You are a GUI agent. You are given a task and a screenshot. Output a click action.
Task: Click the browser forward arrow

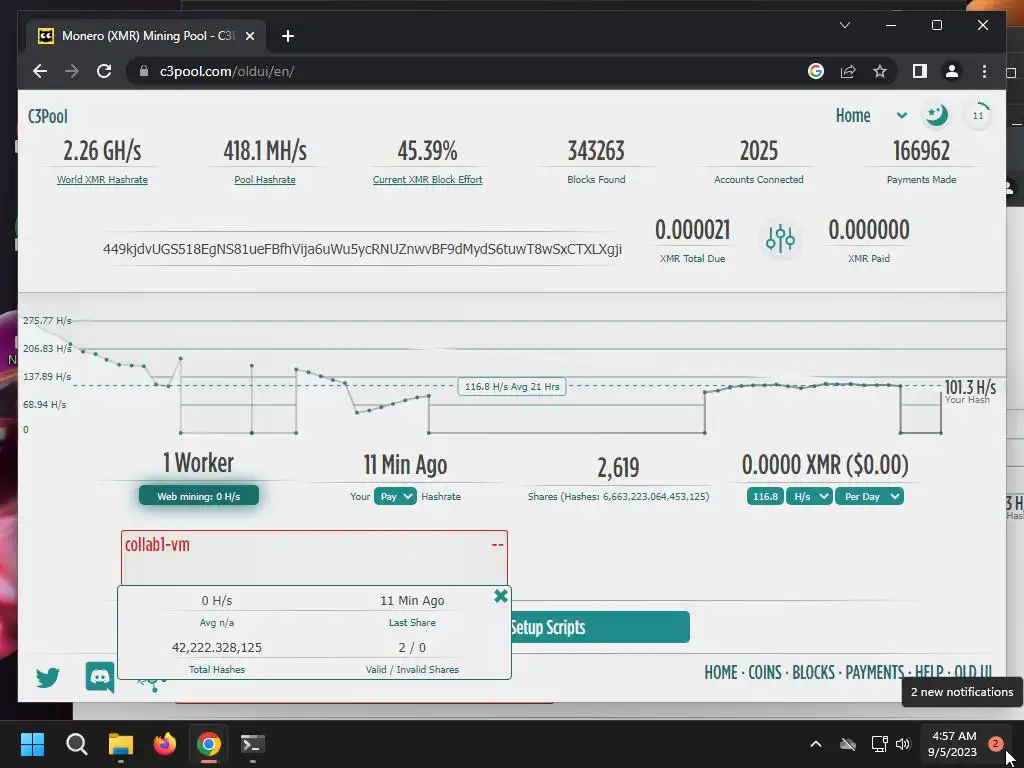coord(72,71)
